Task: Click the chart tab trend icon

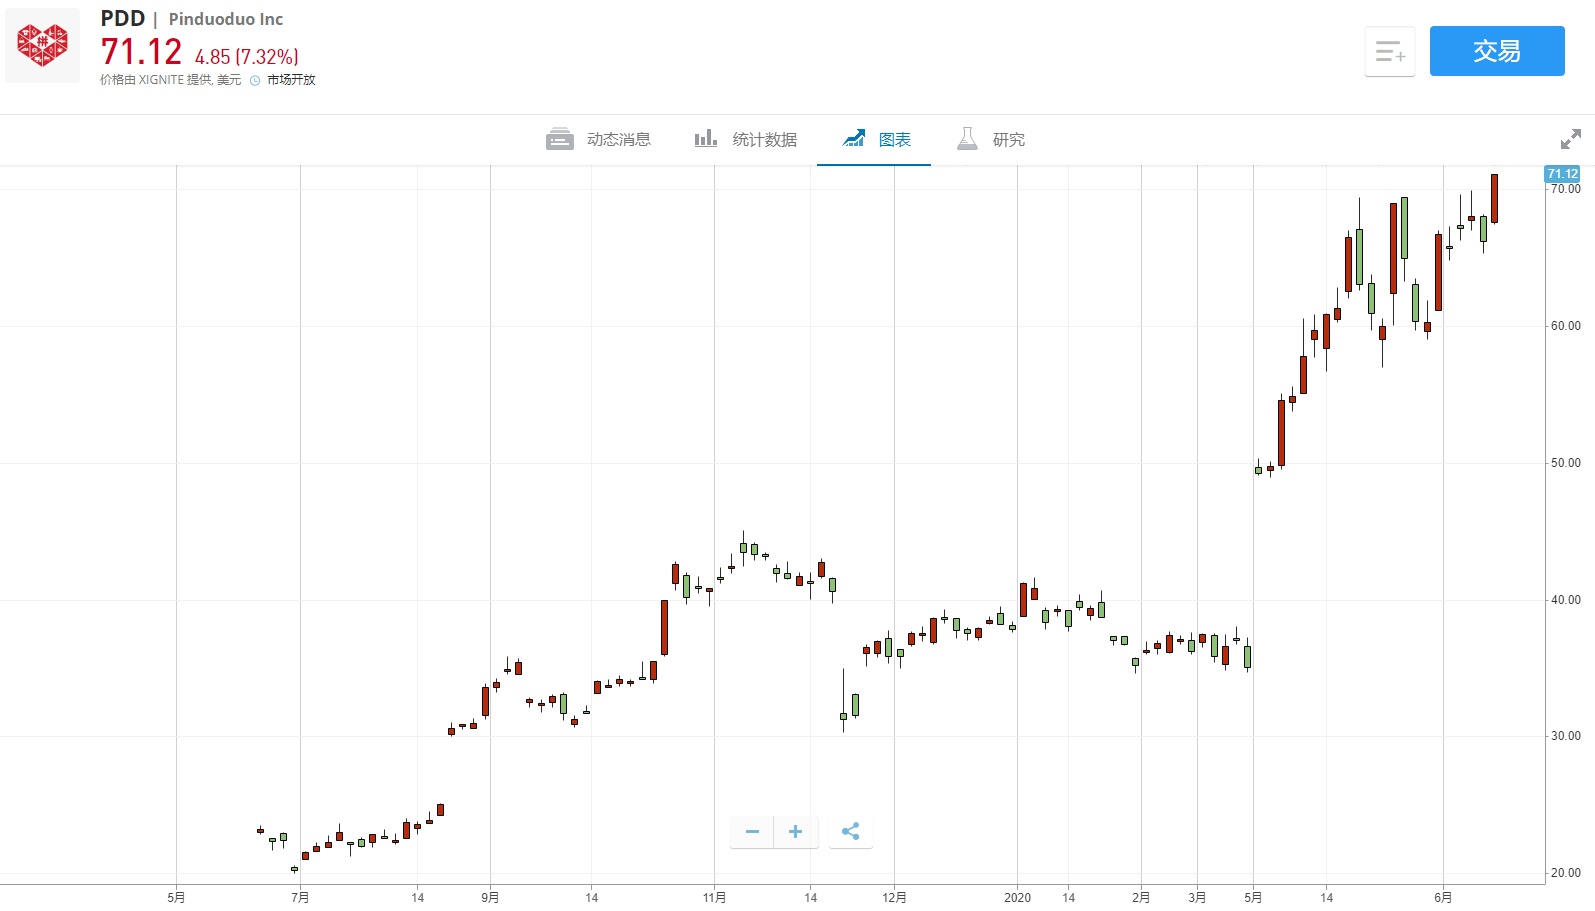Action: [854, 139]
